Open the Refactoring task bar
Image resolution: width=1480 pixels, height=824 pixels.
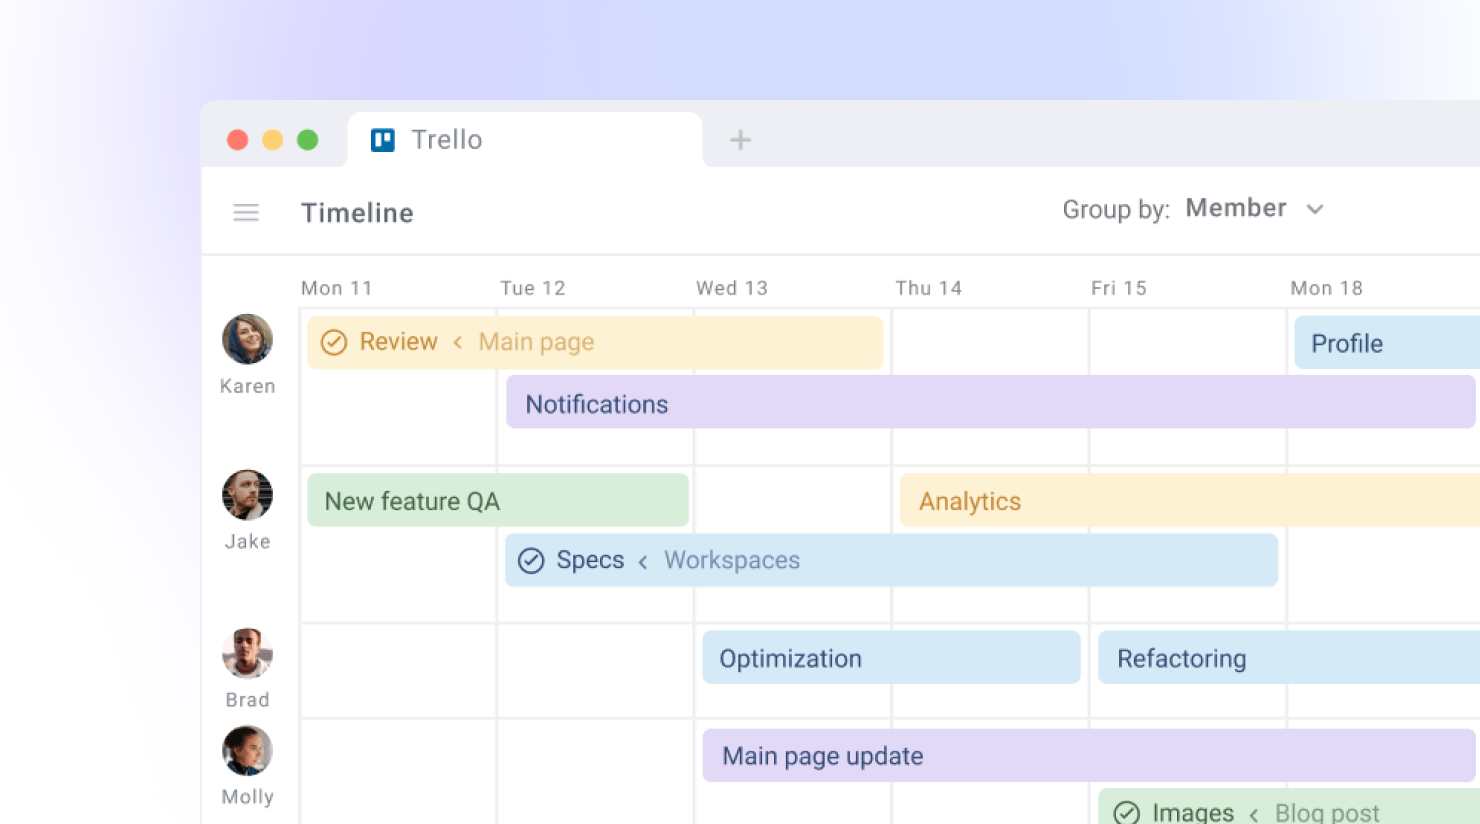(1289, 657)
